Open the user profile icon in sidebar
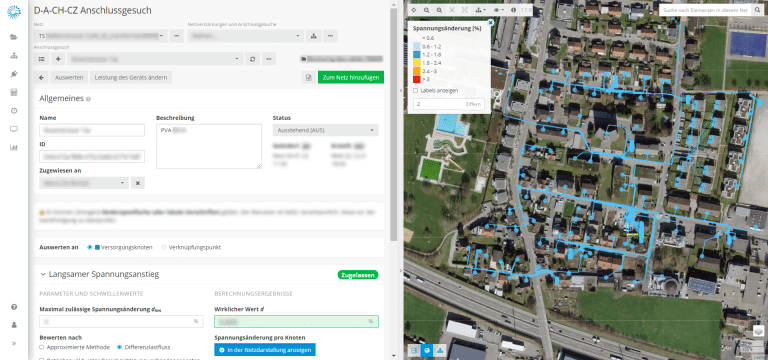This screenshot has width=768, height=360. pyautogui.click(x=14, y=325)
